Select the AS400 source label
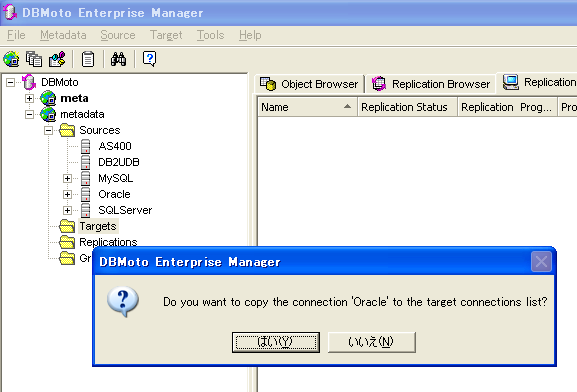 115,146
